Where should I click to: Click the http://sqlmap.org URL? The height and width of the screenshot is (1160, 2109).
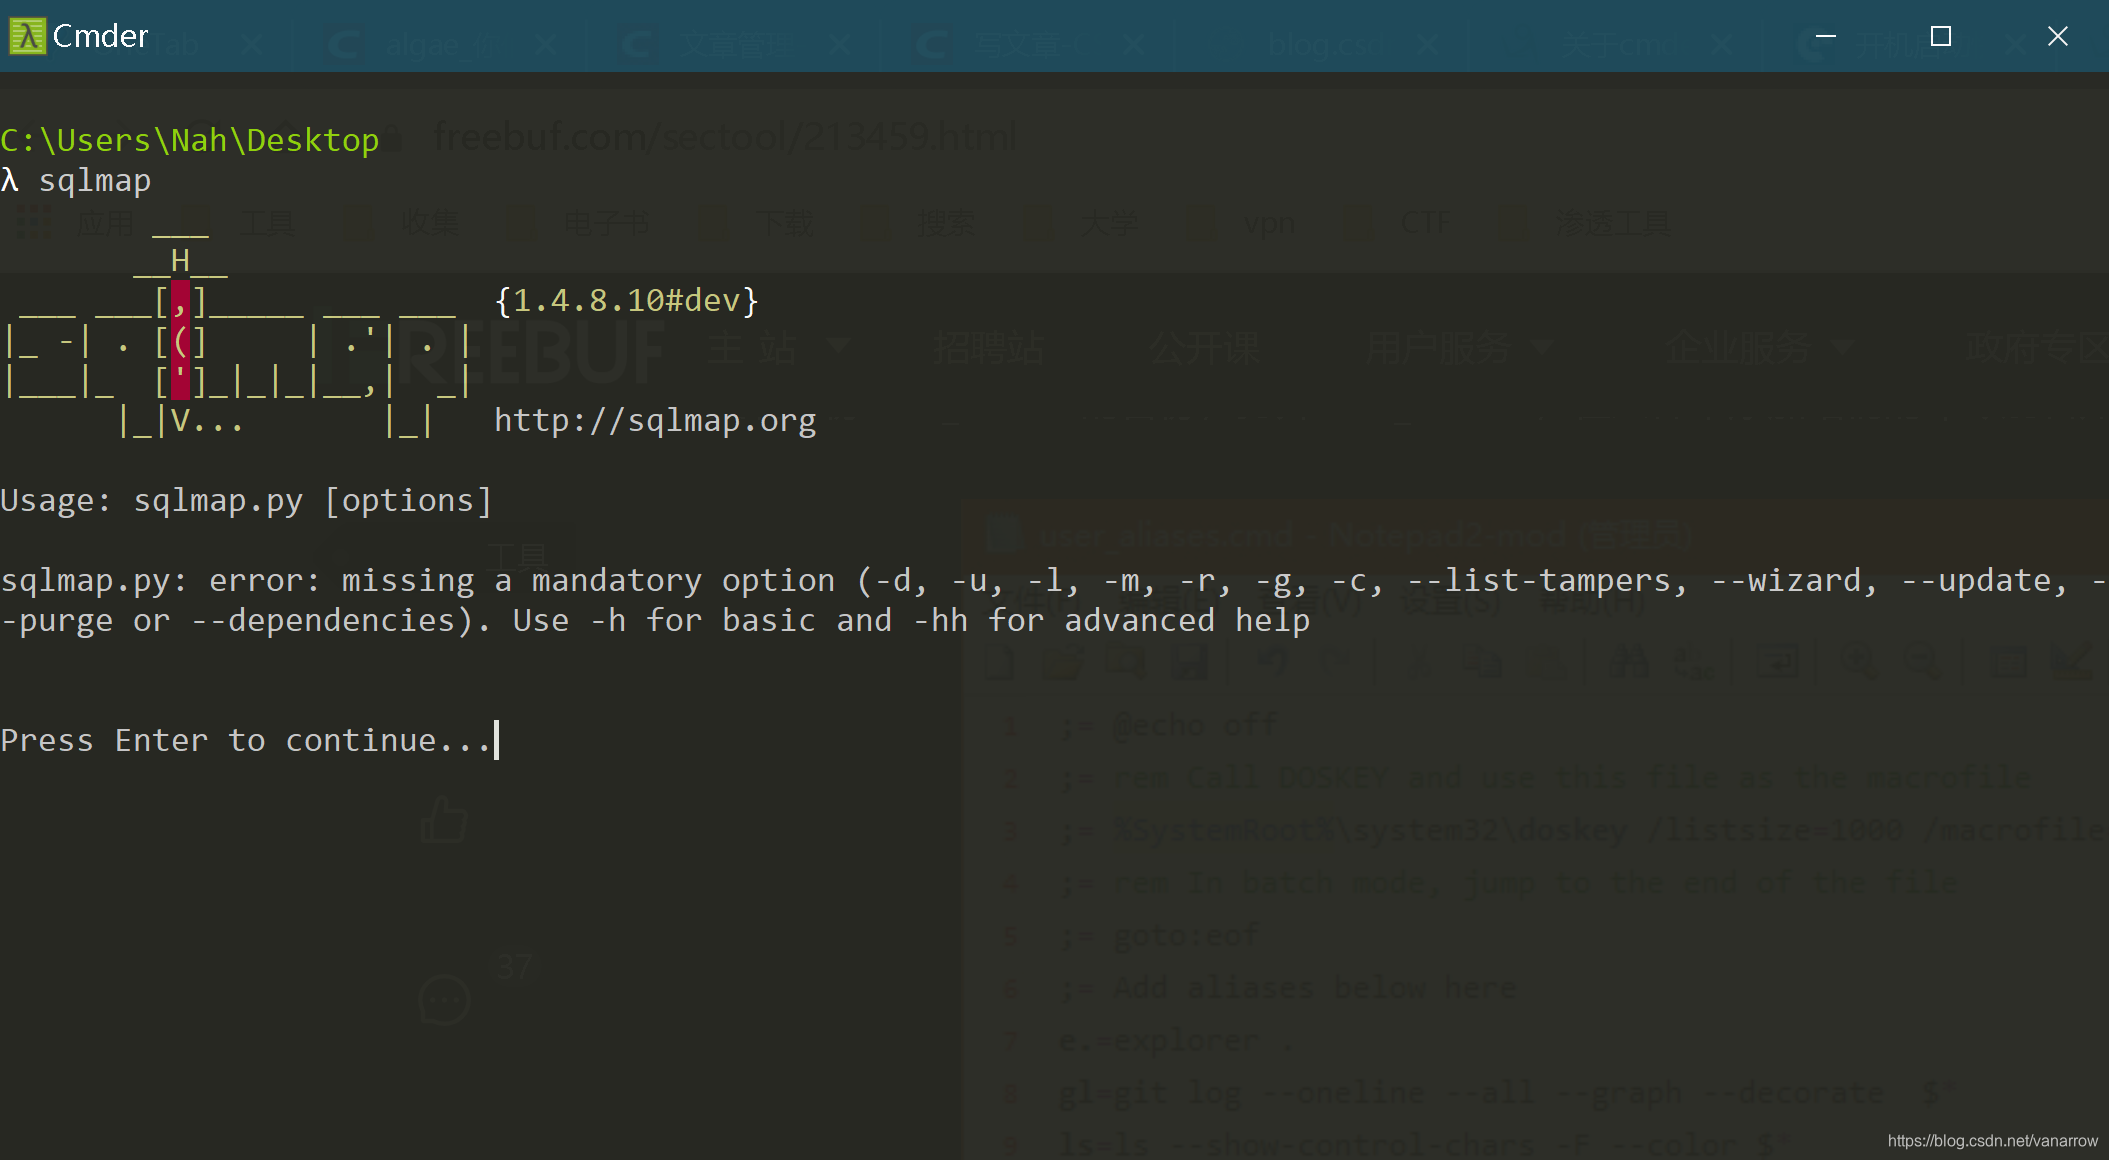pyautogui.click(x=655, y=420)
